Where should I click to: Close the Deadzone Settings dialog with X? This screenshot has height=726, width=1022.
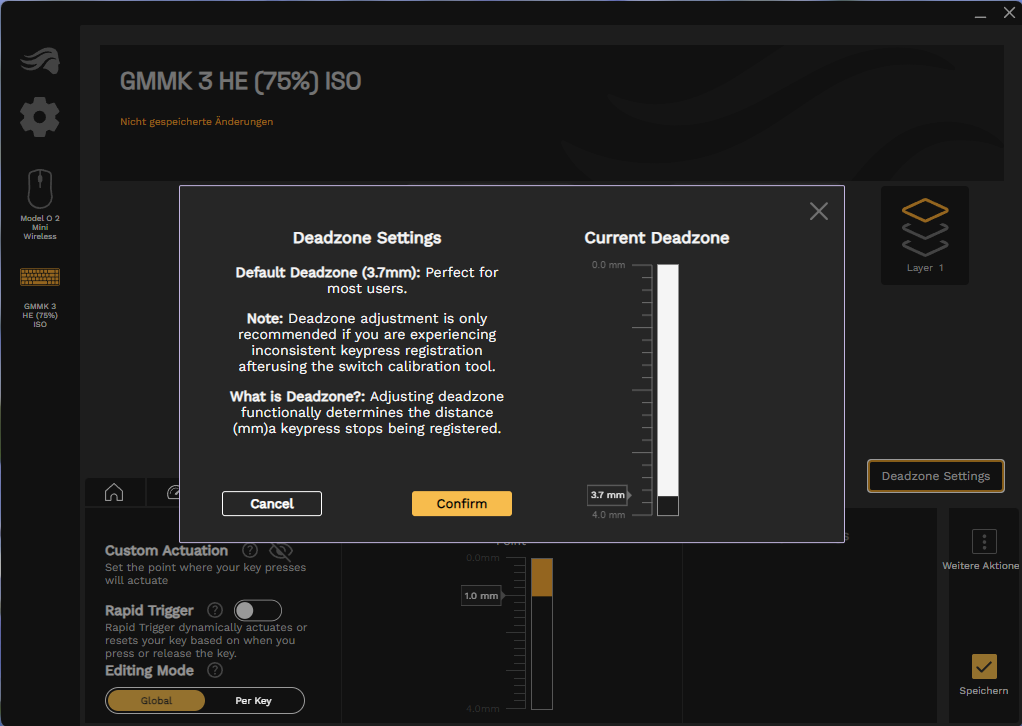coord(819,211)
